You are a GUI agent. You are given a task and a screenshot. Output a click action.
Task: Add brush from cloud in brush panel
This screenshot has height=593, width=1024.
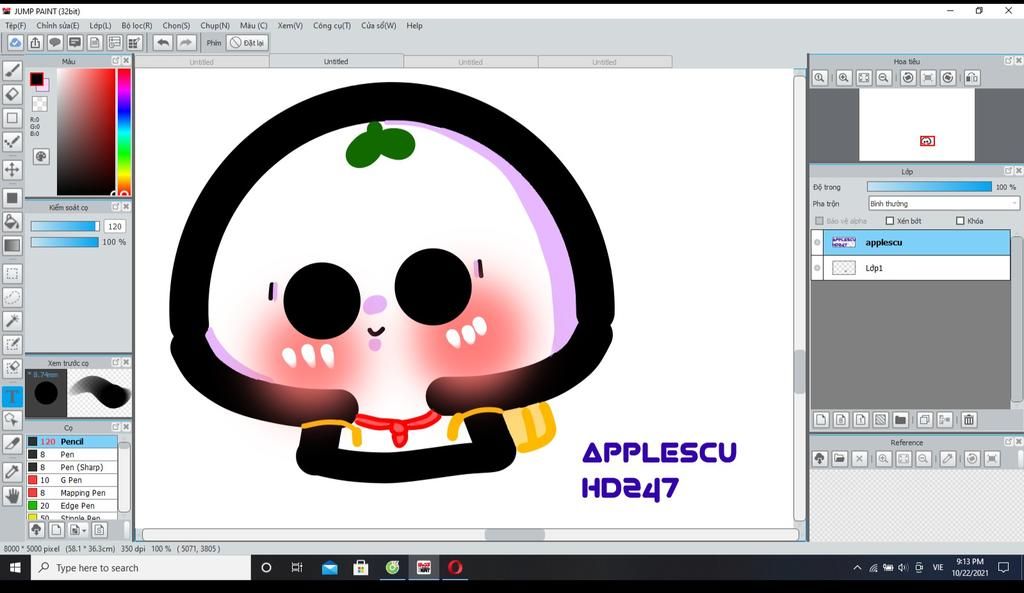(x=36, y=530)
